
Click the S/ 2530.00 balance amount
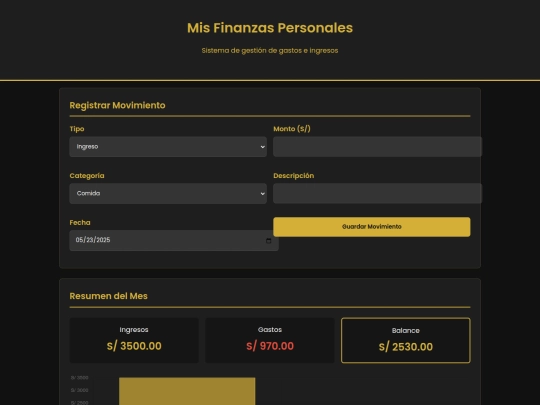coord(406,347)
